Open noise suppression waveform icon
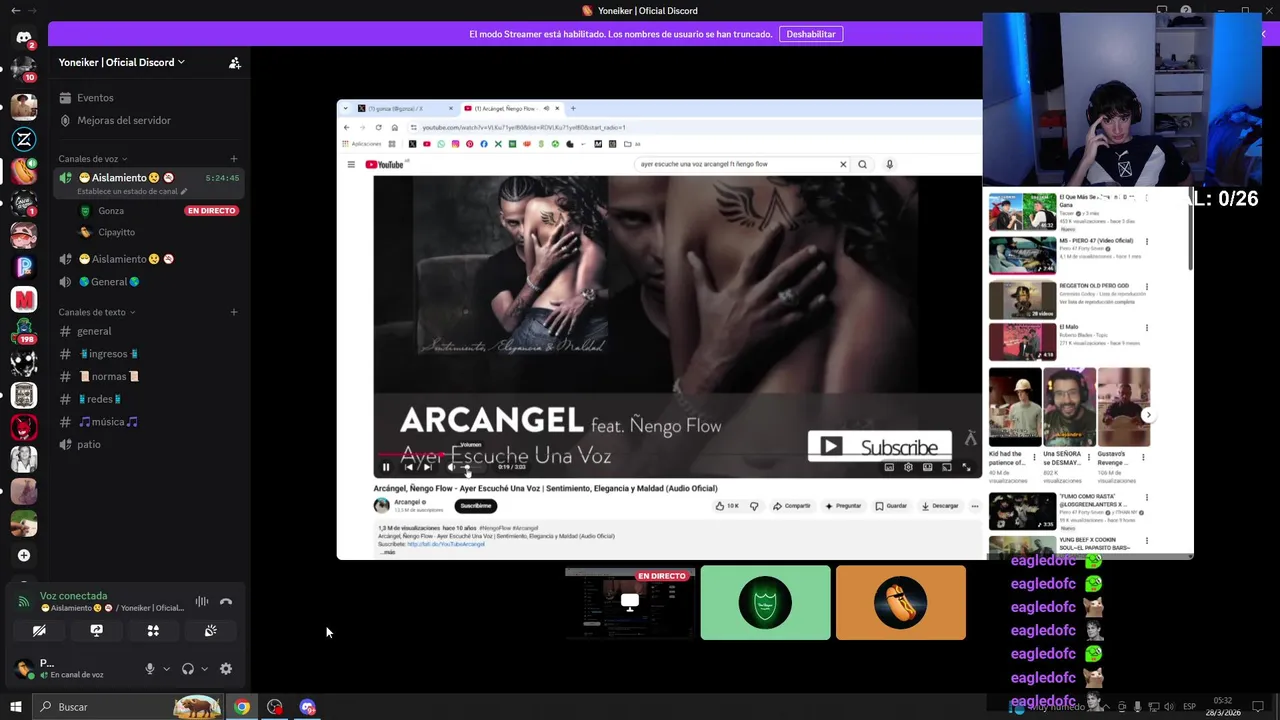The image size is (1280, 720). click(202, 602)
